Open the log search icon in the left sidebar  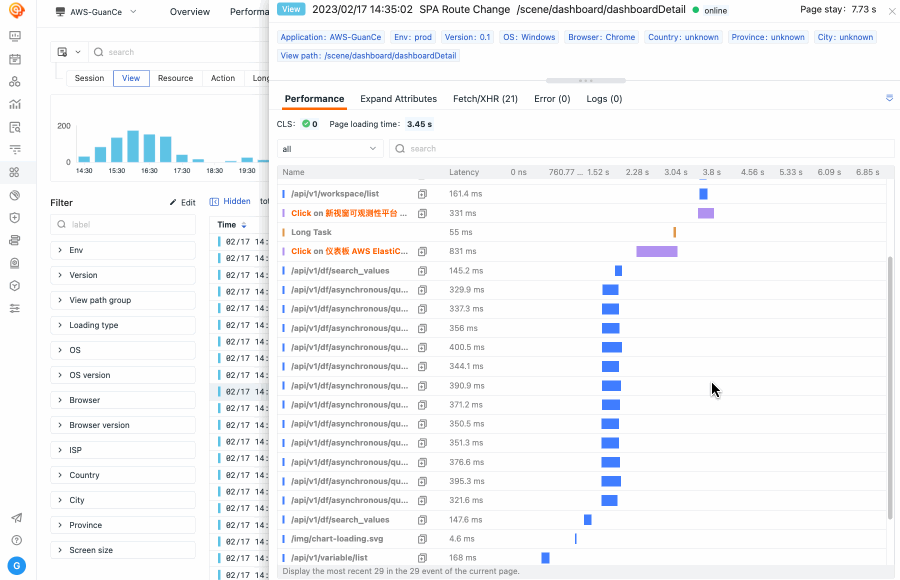point(15,127)
